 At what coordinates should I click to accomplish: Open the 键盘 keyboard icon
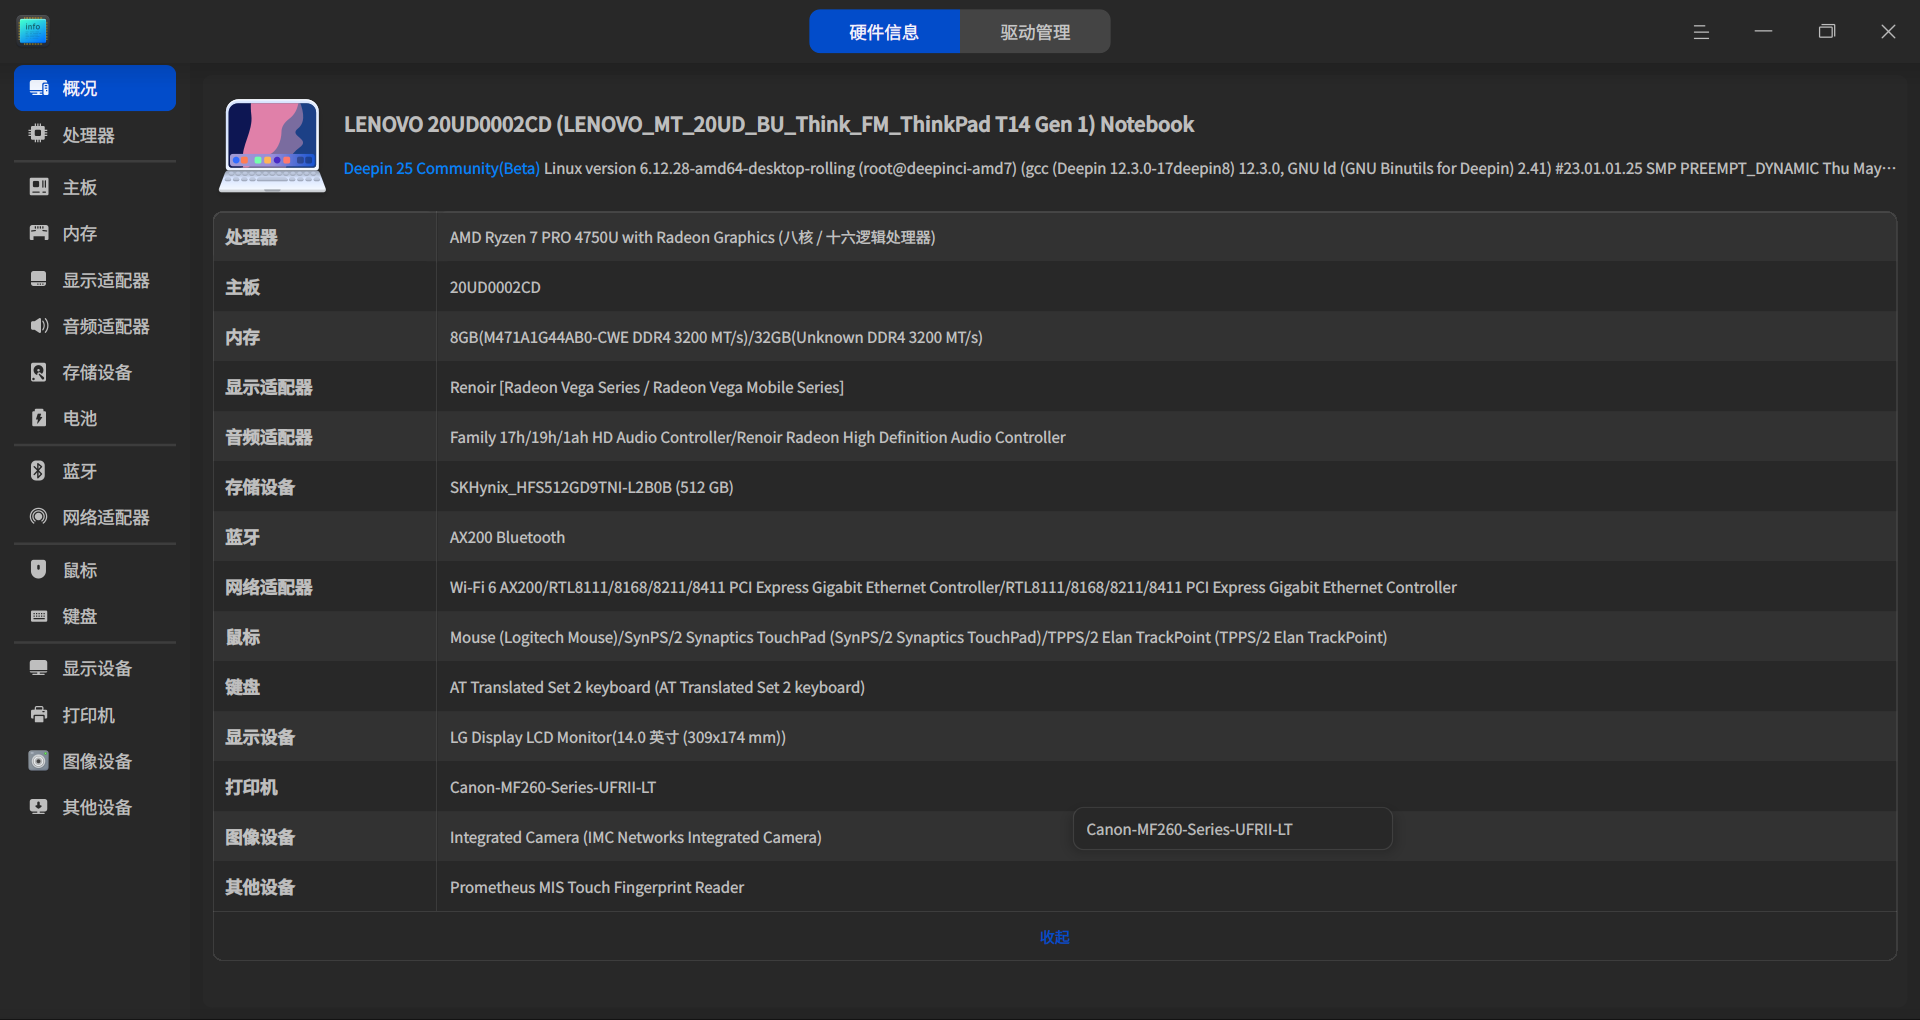tap(39, 616)
